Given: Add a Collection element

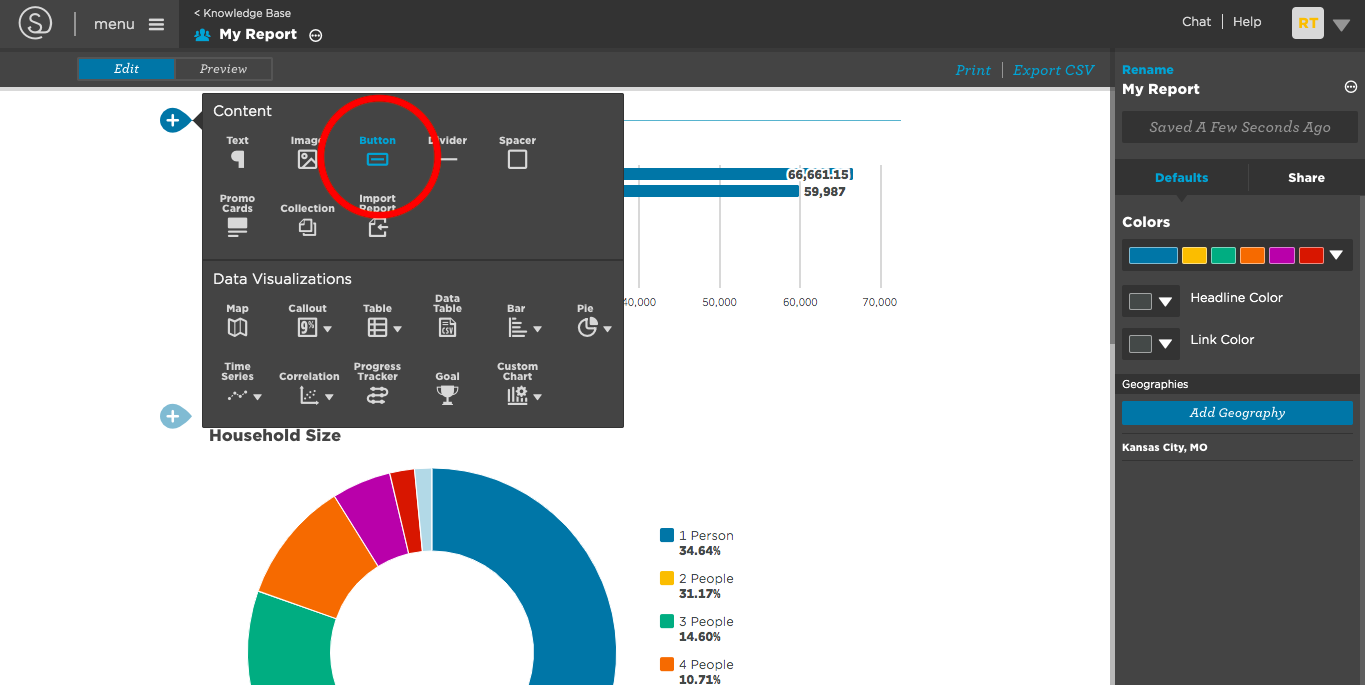Looking at the screenshot, I should (x=307, y=220).
